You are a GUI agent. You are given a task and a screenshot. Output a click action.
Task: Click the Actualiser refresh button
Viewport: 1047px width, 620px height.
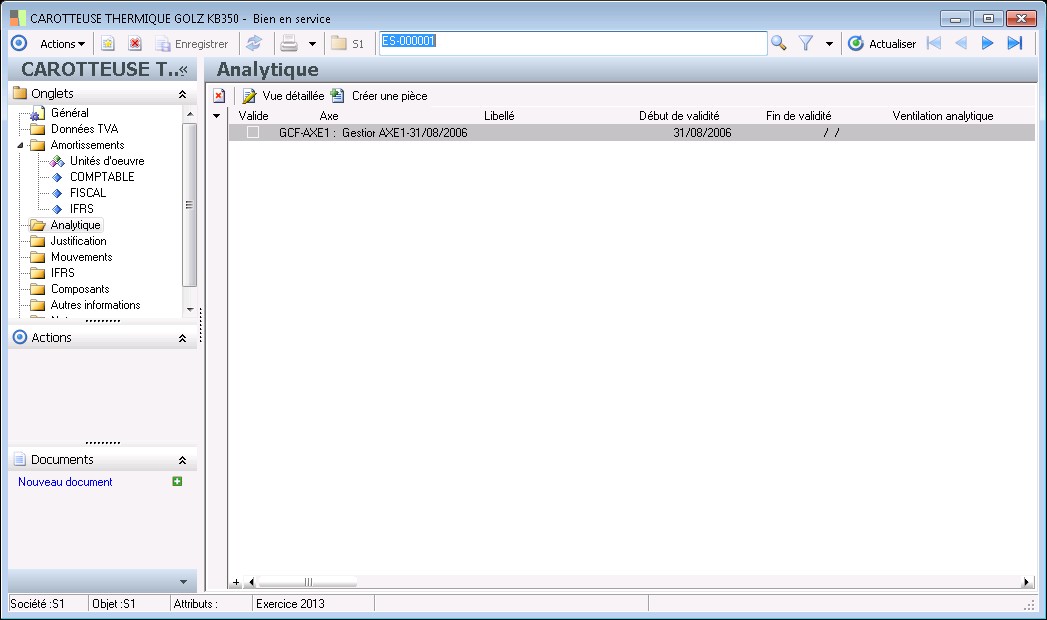[x=881, y=44]
